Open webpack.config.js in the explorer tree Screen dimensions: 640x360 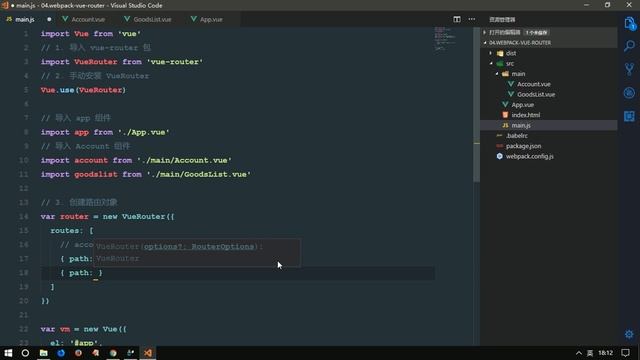529,156
